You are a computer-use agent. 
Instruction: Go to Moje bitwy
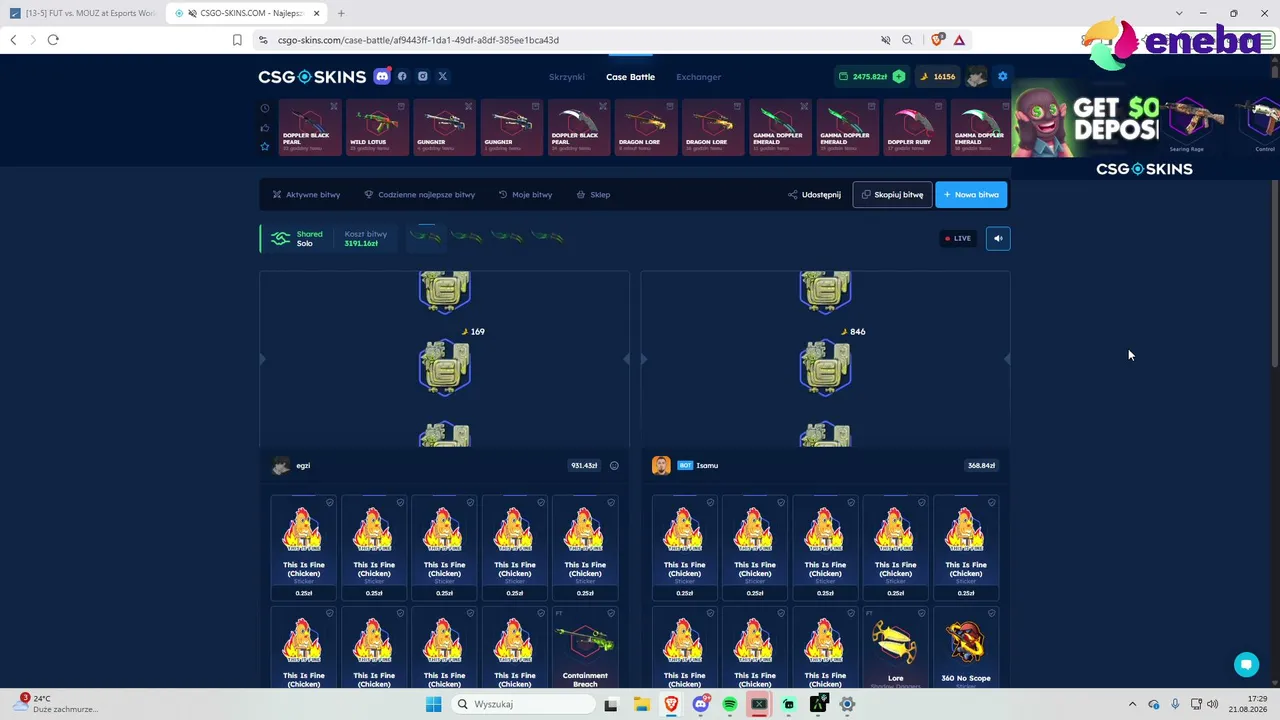click(x=526, y=195)
